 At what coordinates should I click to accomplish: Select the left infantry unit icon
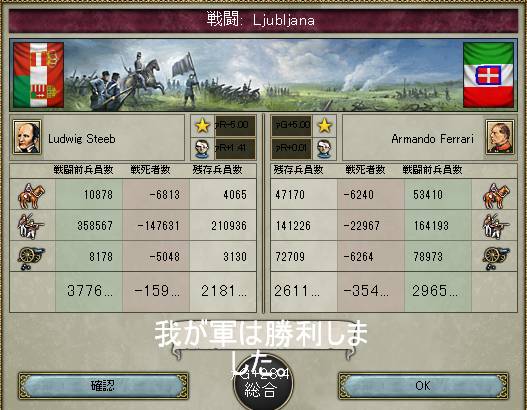pyautogui.click(x=30, y=226)
